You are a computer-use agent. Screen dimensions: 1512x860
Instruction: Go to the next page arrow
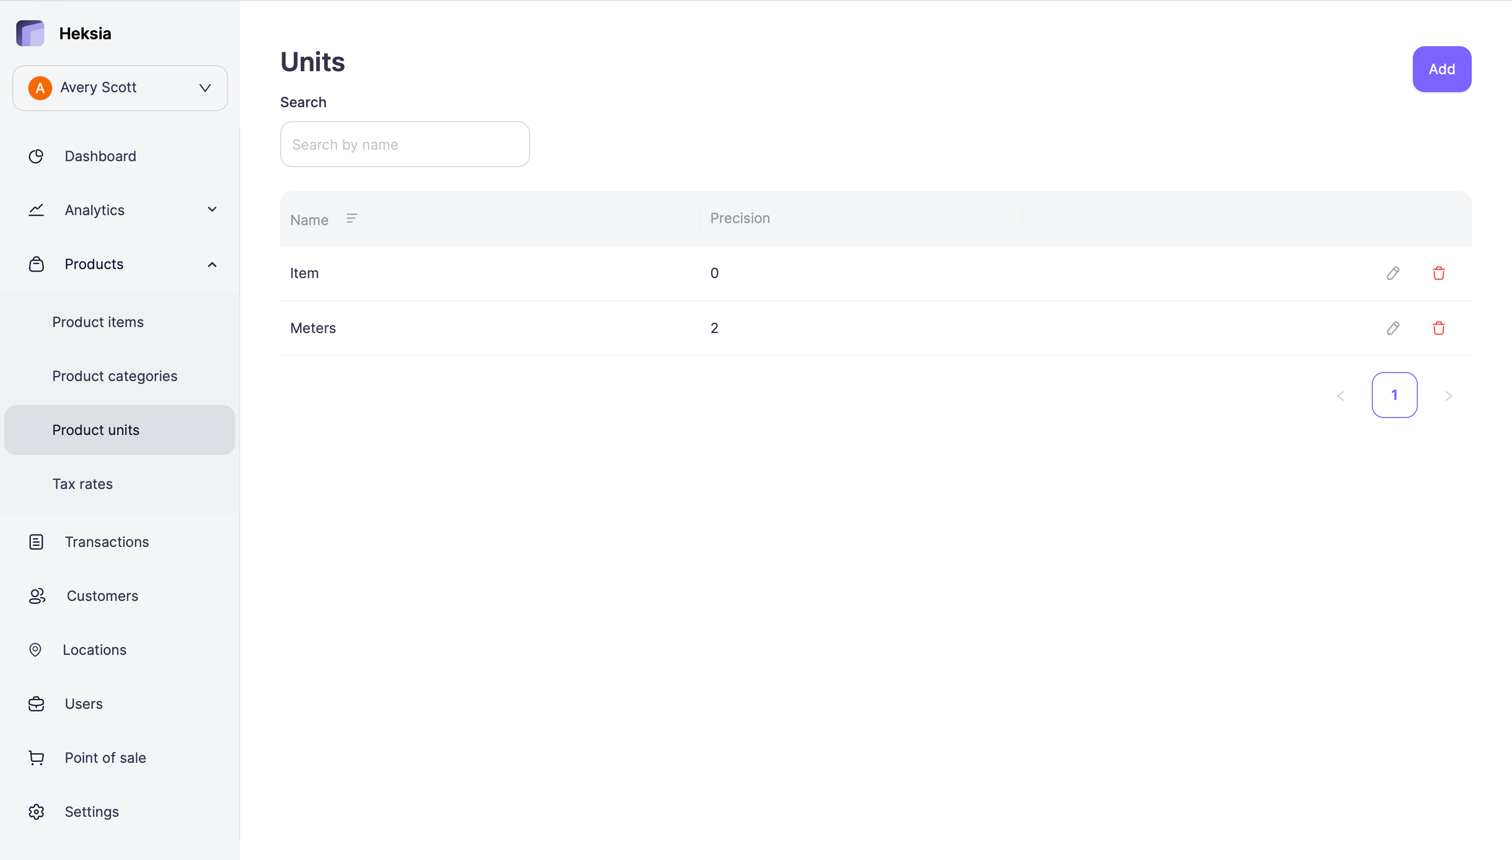coord(1448,396)
